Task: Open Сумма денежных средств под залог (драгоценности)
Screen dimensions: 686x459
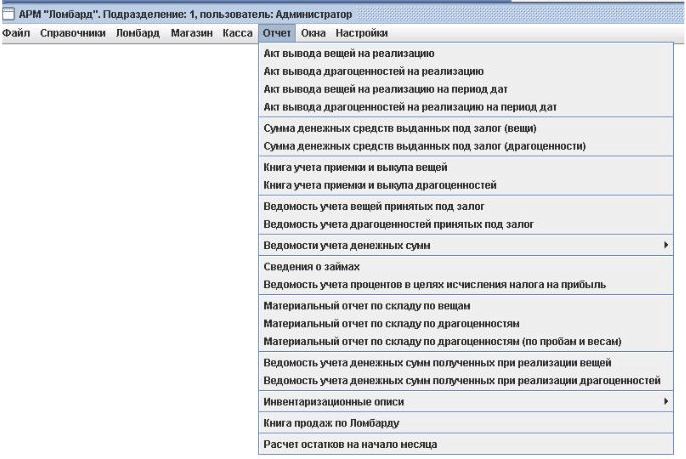Action: click(x=466, y=146)
